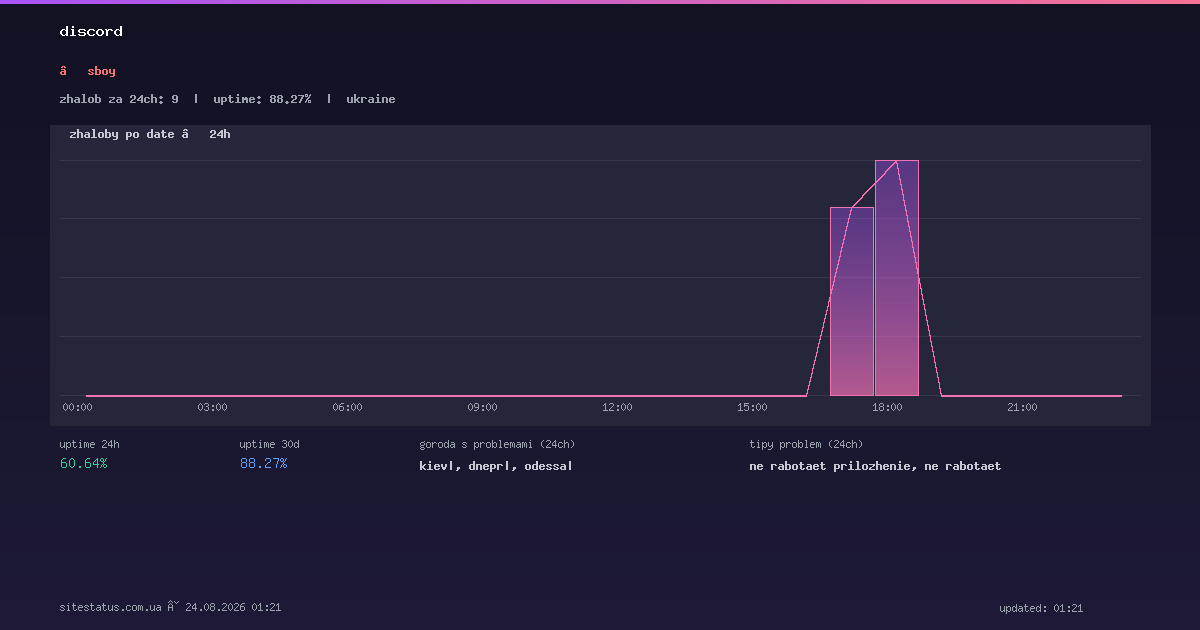
Task: Click the ukraine region label
Action: point(371,99)
